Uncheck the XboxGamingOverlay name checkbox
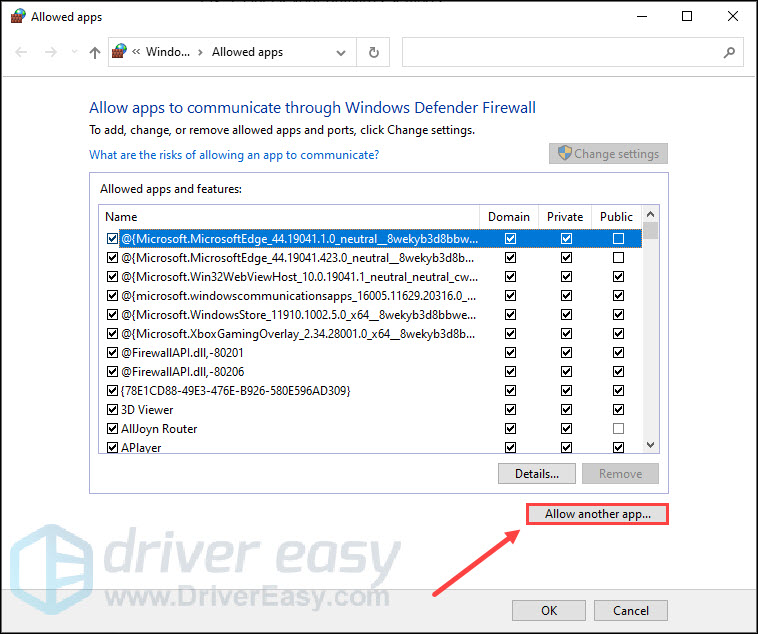Image resolution: width=758 pixels, height=634 pixels. click(x=112, y=334)
